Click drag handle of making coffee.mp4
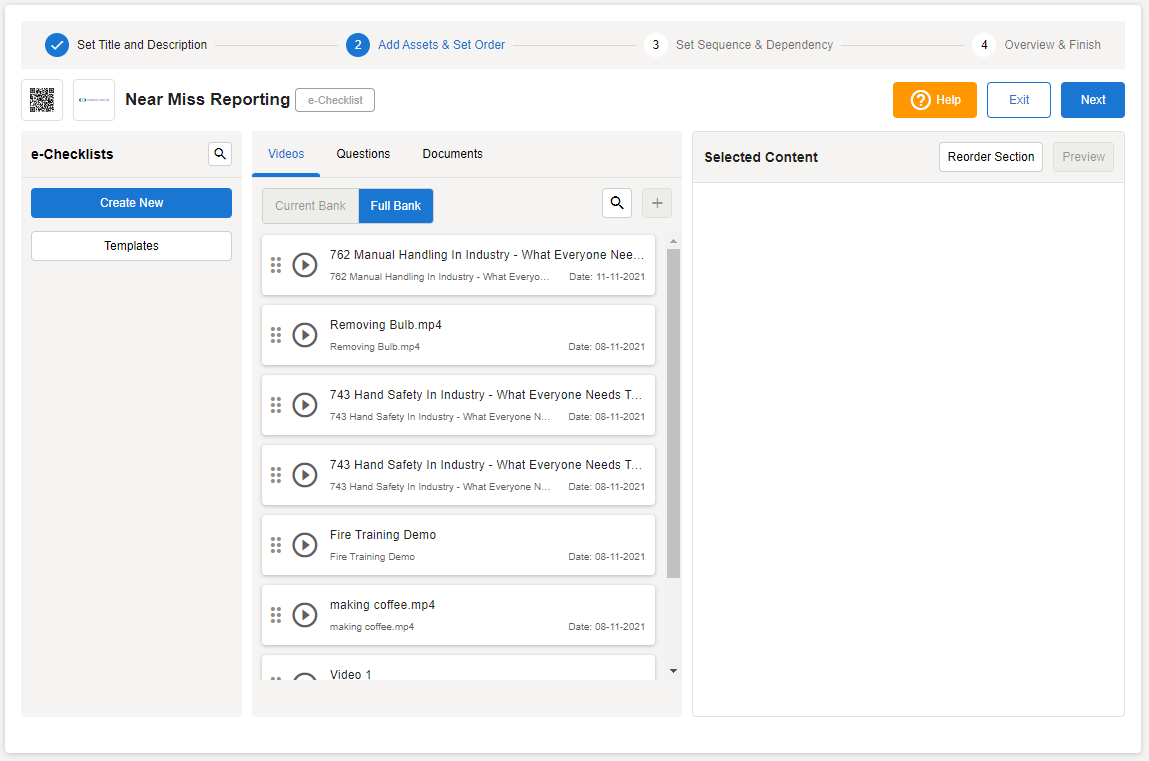 (x=276, y=615)
